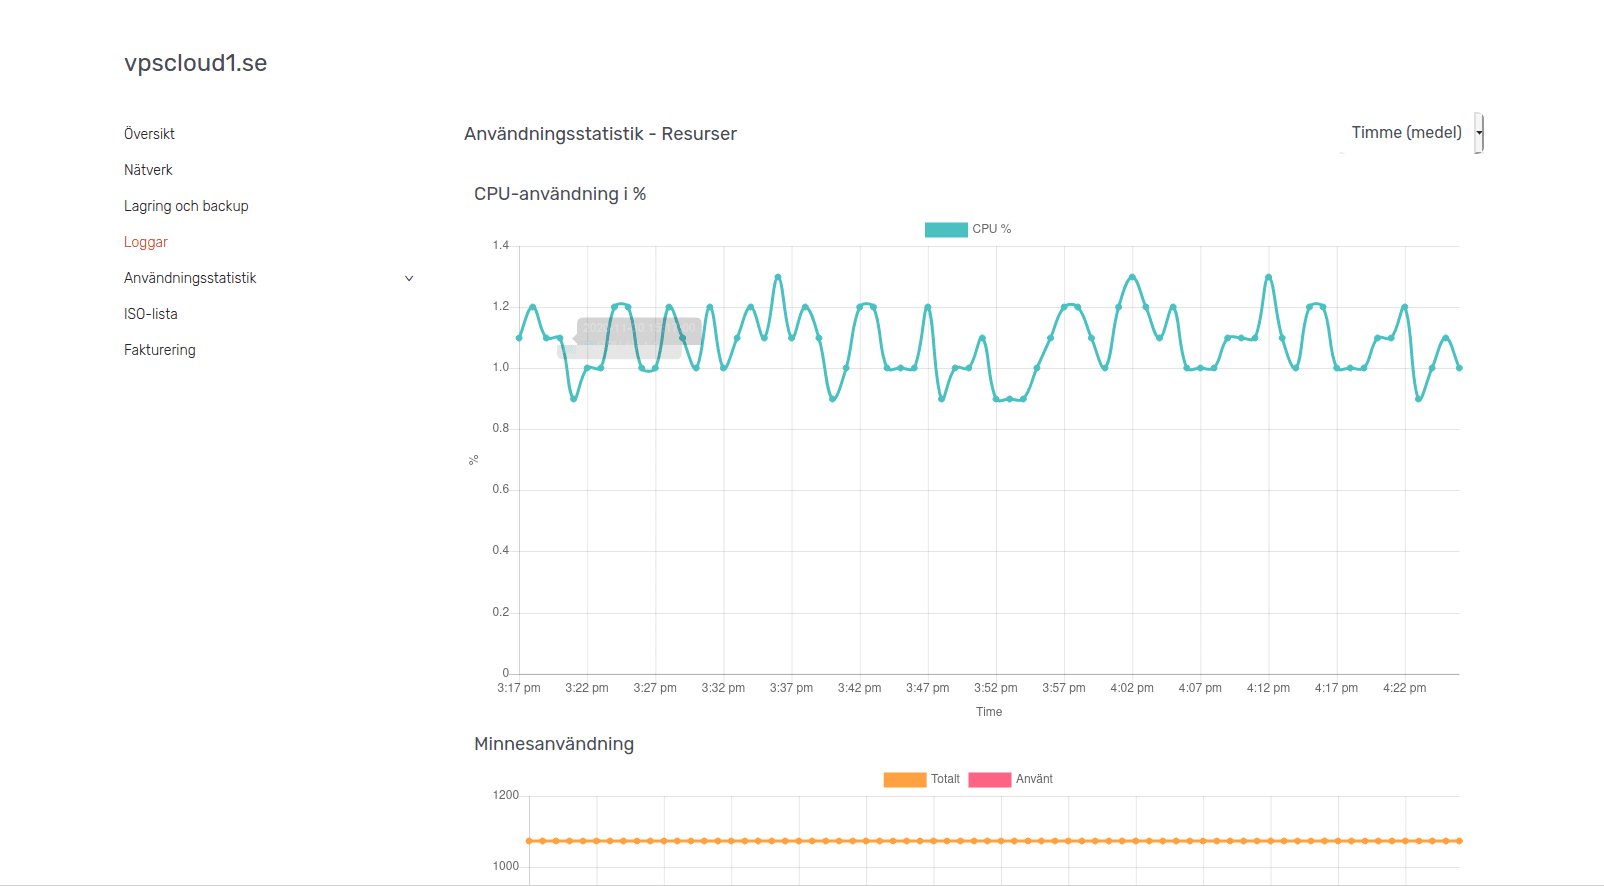1604x886 pixels.
Task: Open the ISO-lista page
Action: click(151, 314)
